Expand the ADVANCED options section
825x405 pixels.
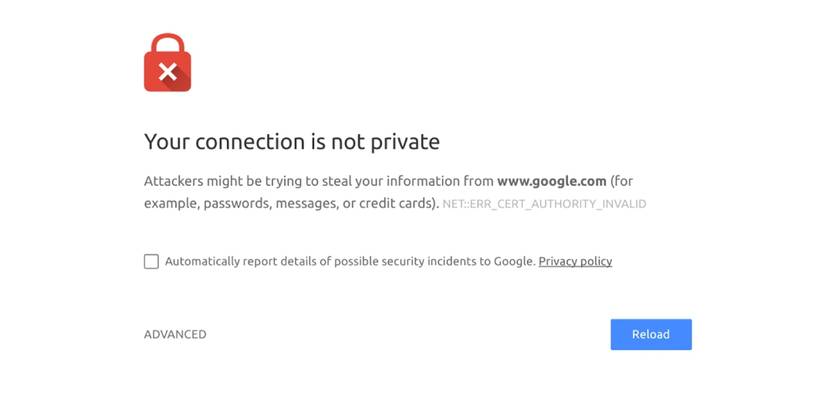tap(175, 334)
